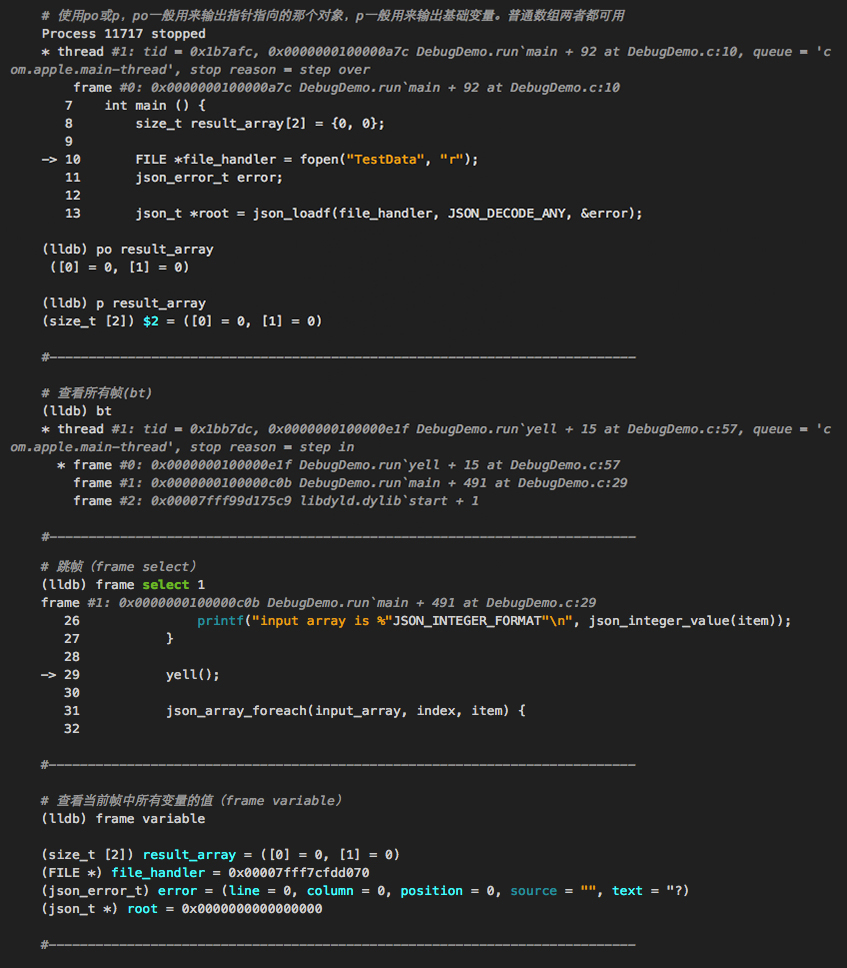The image size is (847, 968).
Task: Click the json_array_foreach statement on line 31
Action: pyautogui.click(x=345, y=711)
